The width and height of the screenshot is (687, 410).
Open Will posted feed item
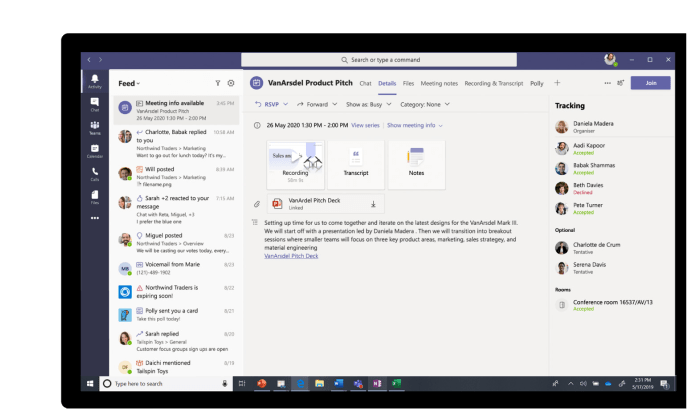coord(176,177)
